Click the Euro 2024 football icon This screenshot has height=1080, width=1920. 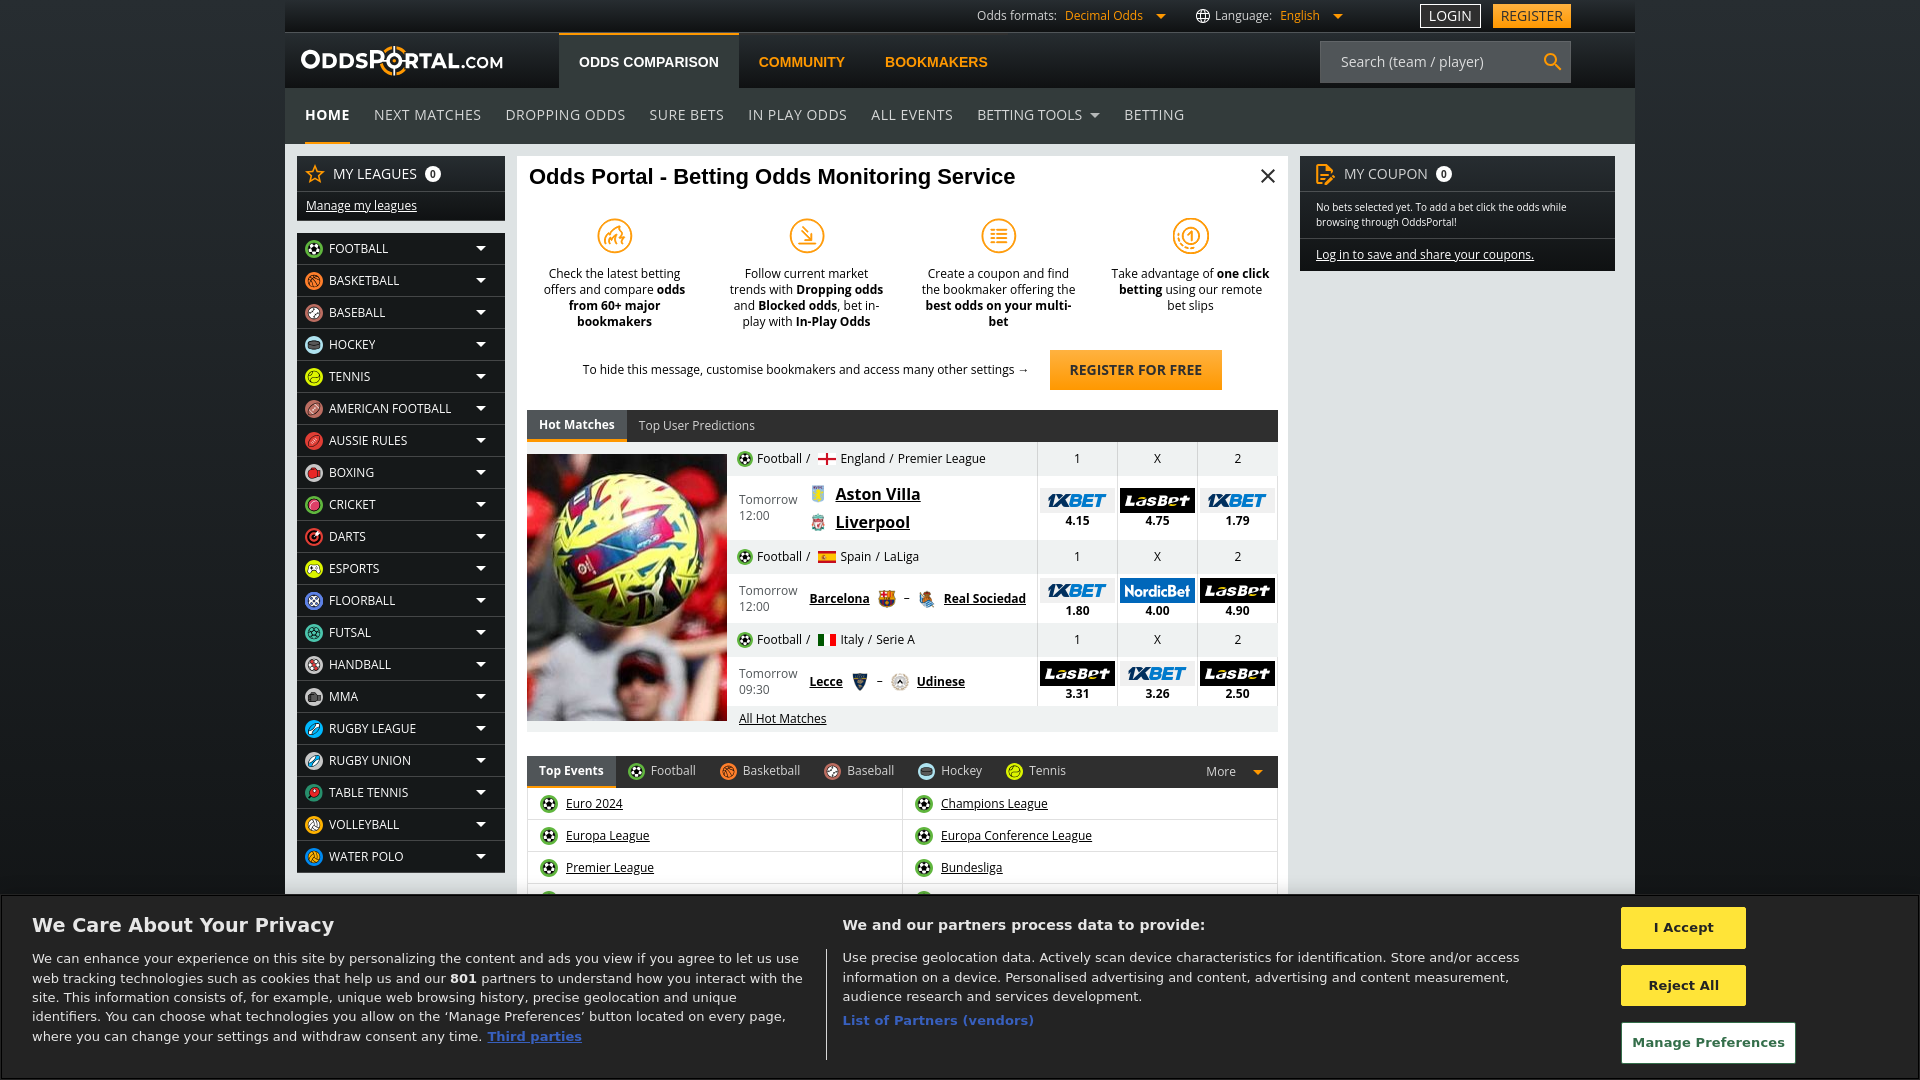coord(549,804)
